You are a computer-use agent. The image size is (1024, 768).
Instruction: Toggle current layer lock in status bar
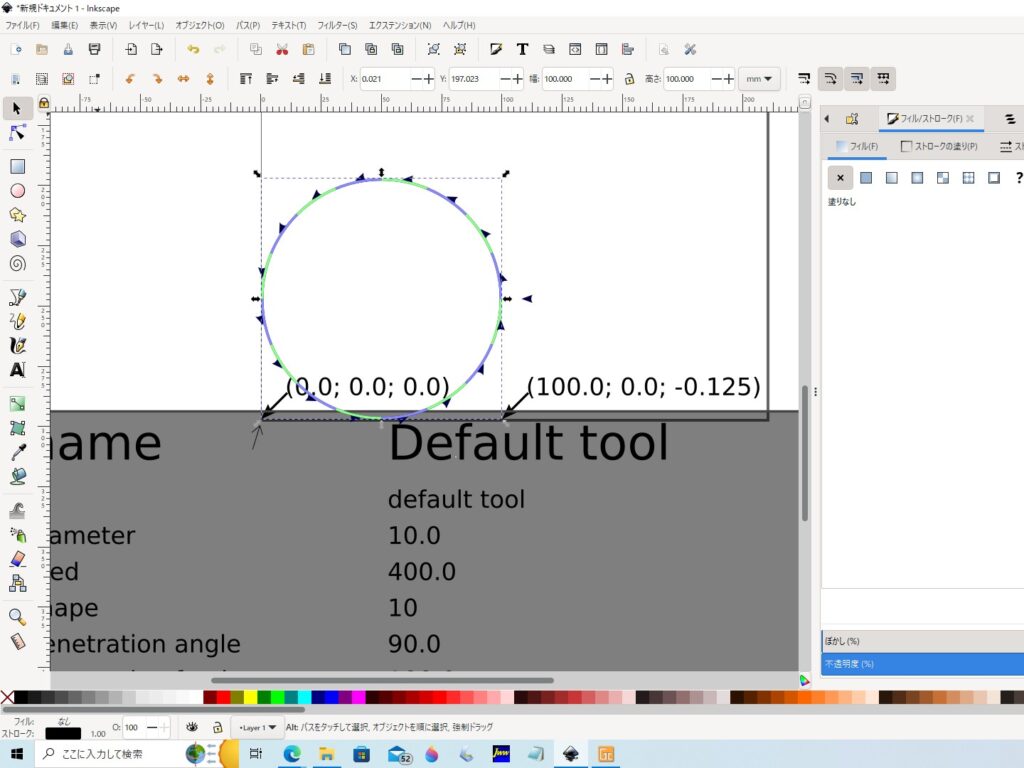pos(217,727)
